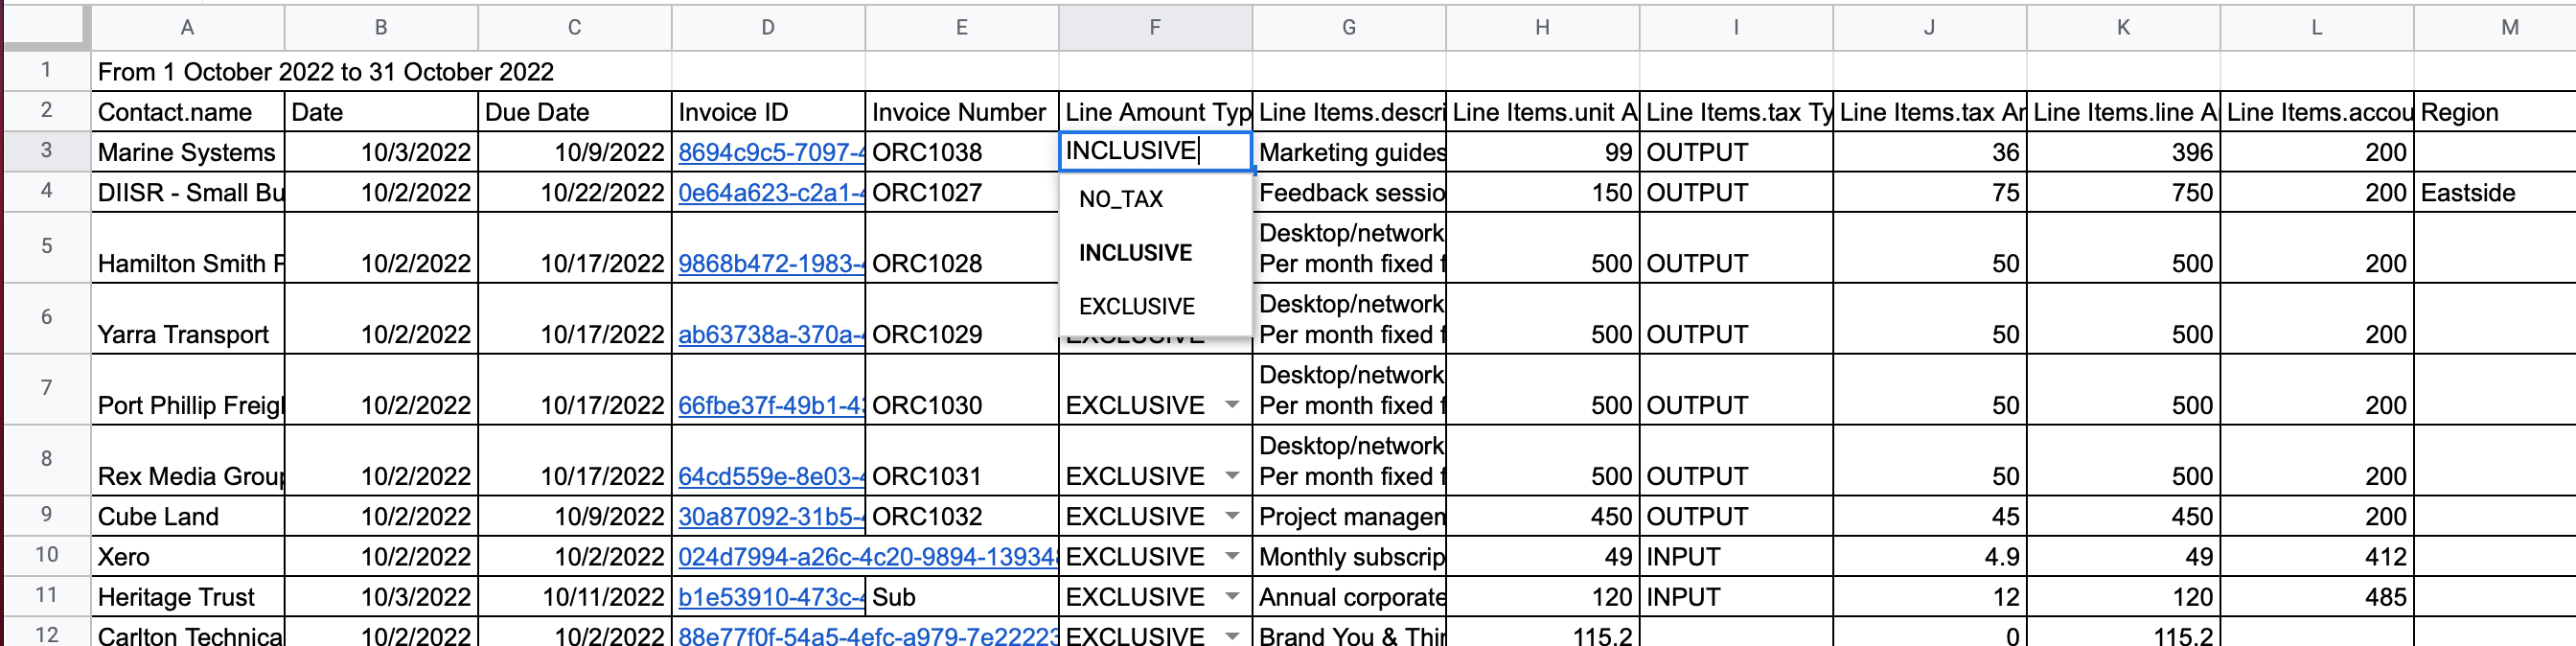The image size is (2576, 646).
Task: Open the Xero invoice link 024d7994-a26c
Action: (868, 556)
